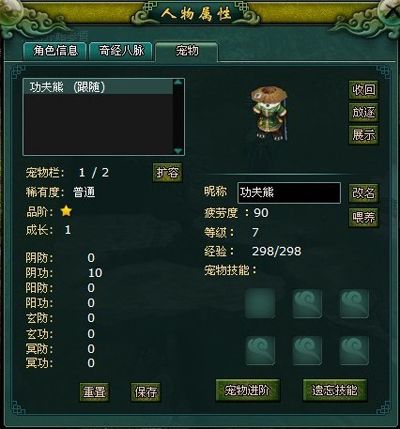Click the 展示 button to show the pet
The image size is (400, 429).
coord(364,135)
